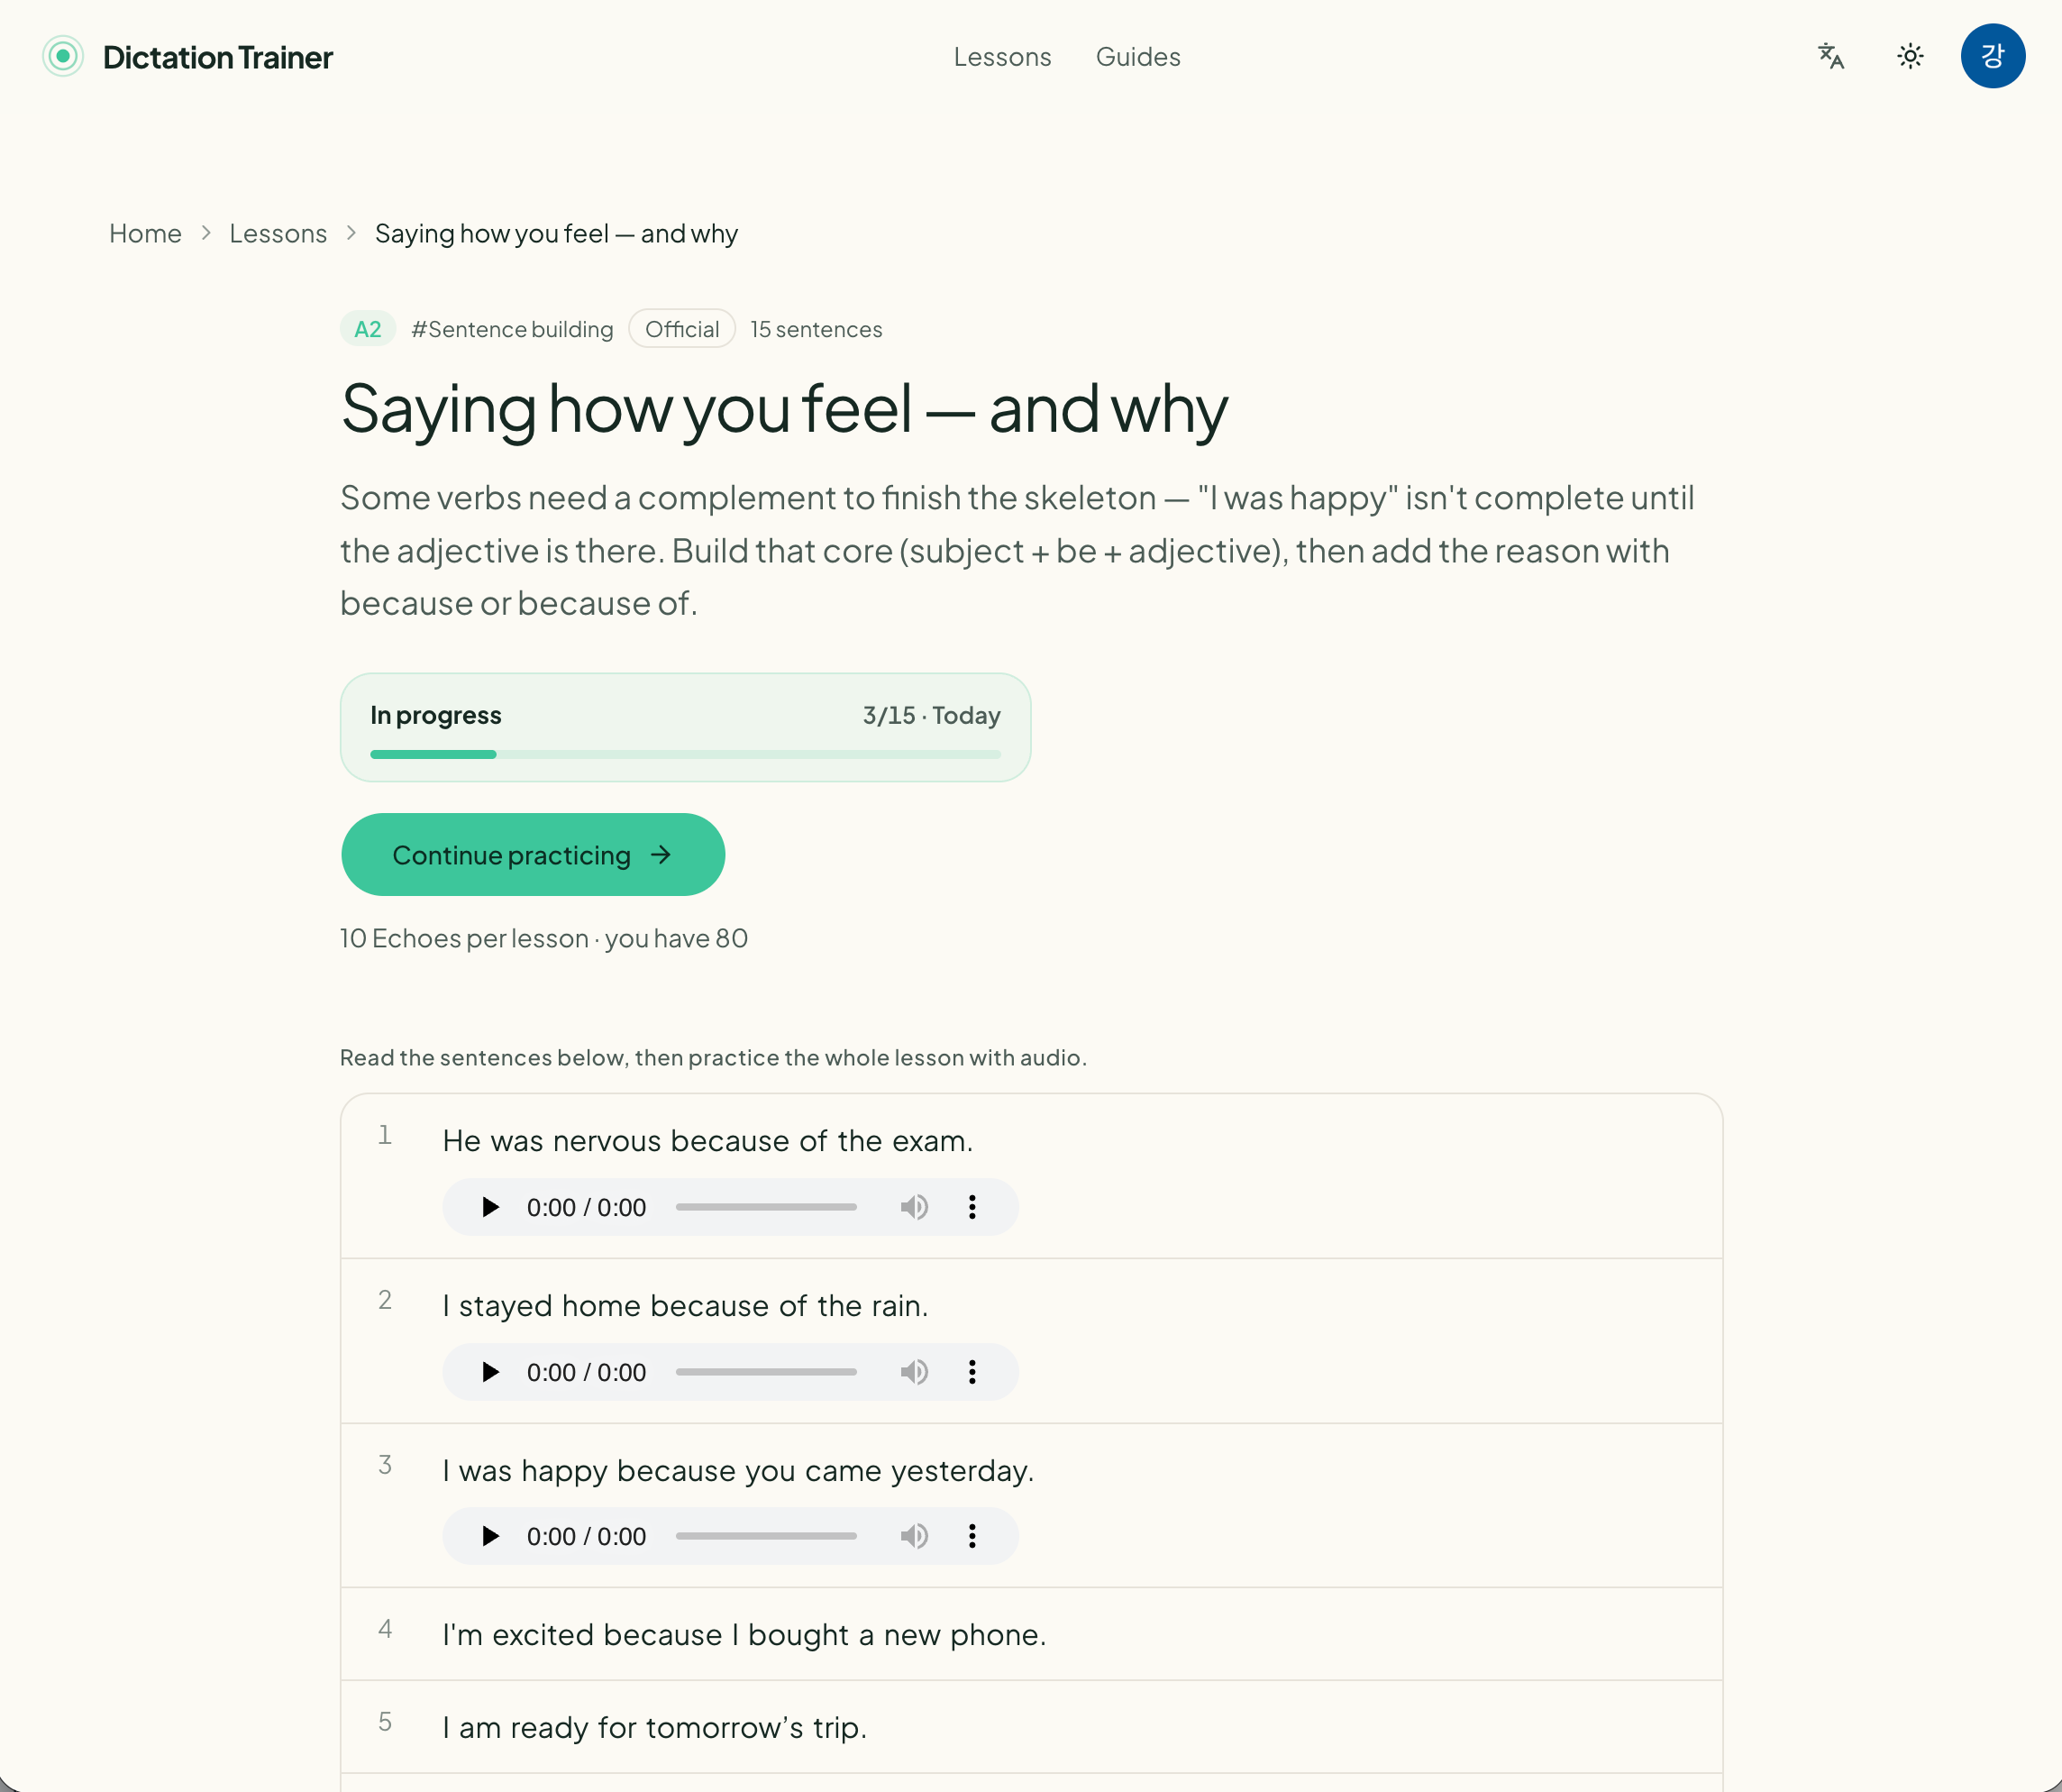
Task: Open more options for sentence 1 audio
Action: coord(972,1207)
